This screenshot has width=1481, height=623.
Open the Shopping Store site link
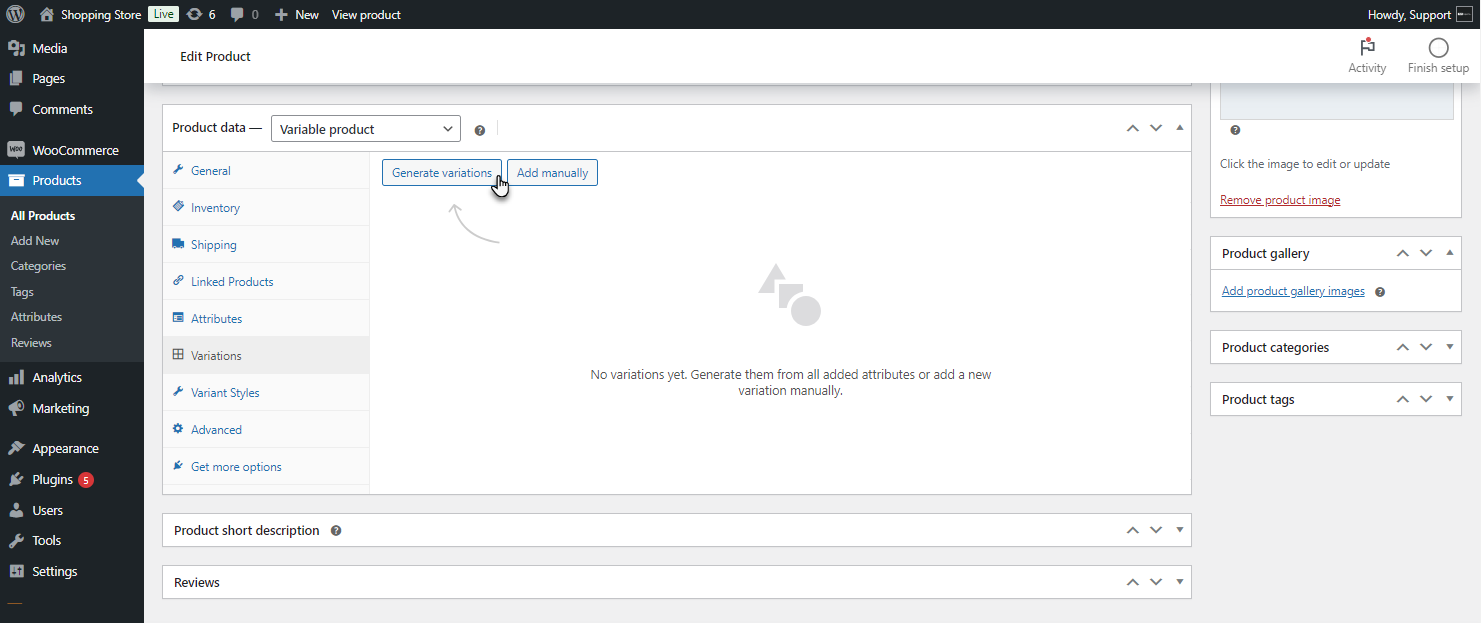[101, 15]
